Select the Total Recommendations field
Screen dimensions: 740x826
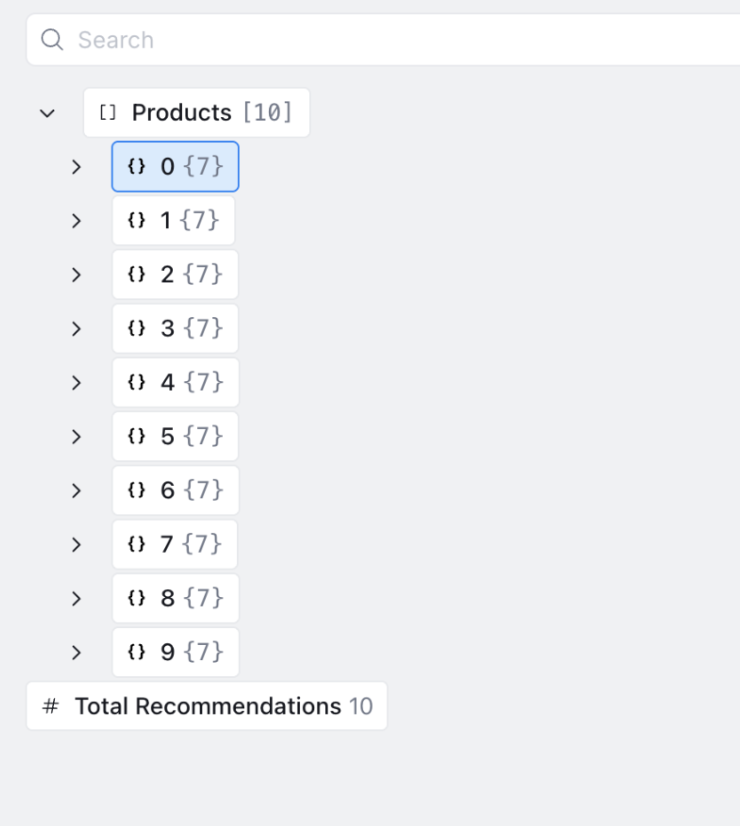[x=207, y=706]
